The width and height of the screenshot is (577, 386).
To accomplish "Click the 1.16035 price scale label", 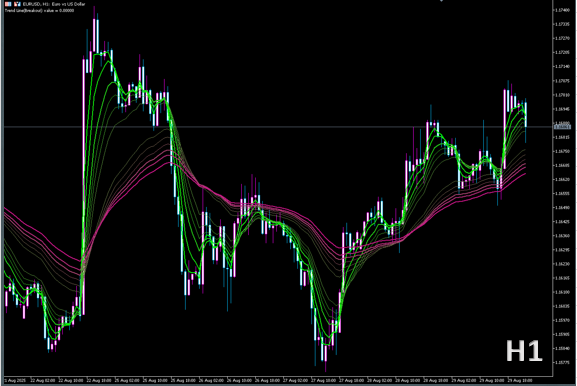I will pos(562,307).
